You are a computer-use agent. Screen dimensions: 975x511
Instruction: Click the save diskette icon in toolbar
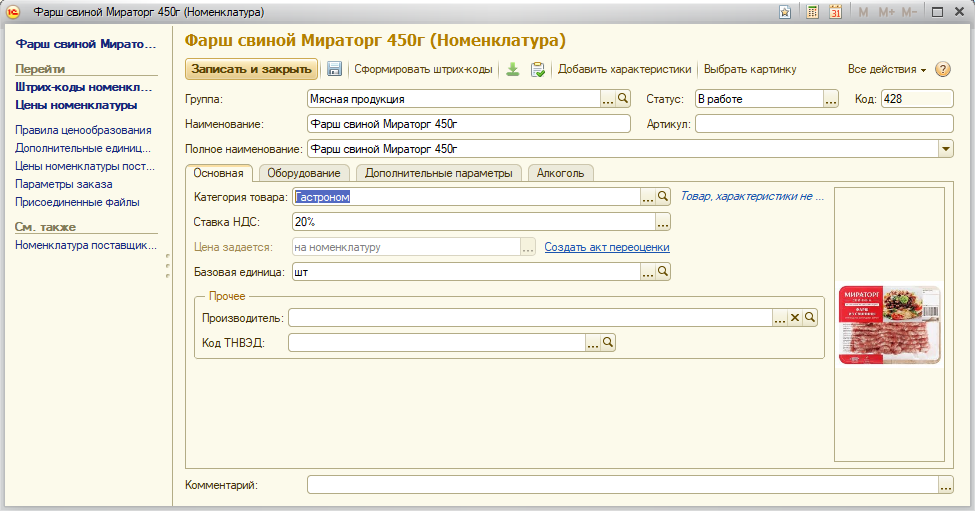(x=335, y=69)
